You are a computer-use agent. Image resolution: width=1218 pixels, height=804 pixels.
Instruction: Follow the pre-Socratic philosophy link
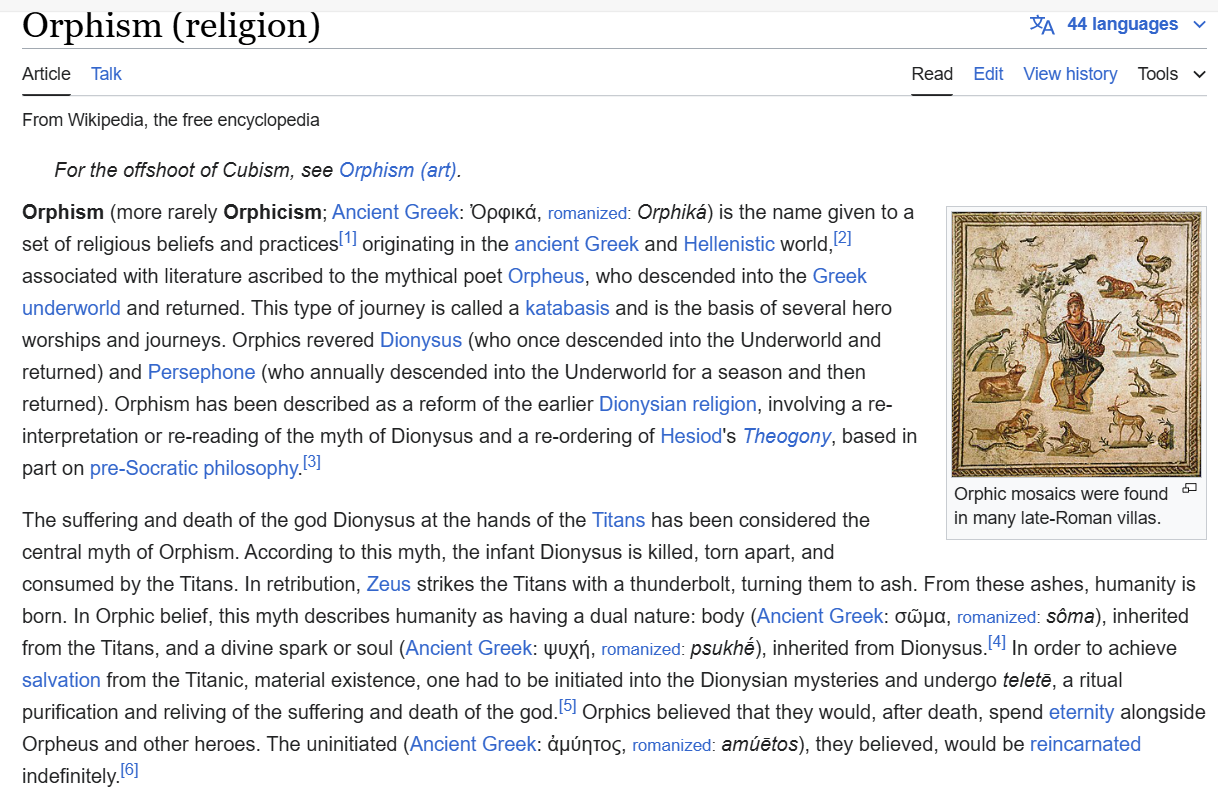tap(194, 468)
